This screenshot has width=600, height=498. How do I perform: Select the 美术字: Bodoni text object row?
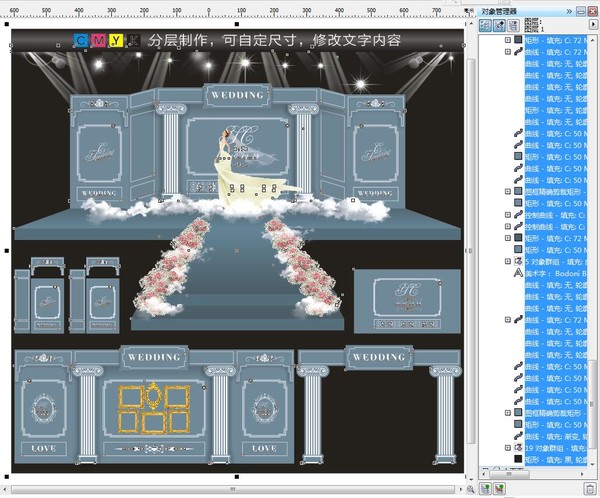556,273
